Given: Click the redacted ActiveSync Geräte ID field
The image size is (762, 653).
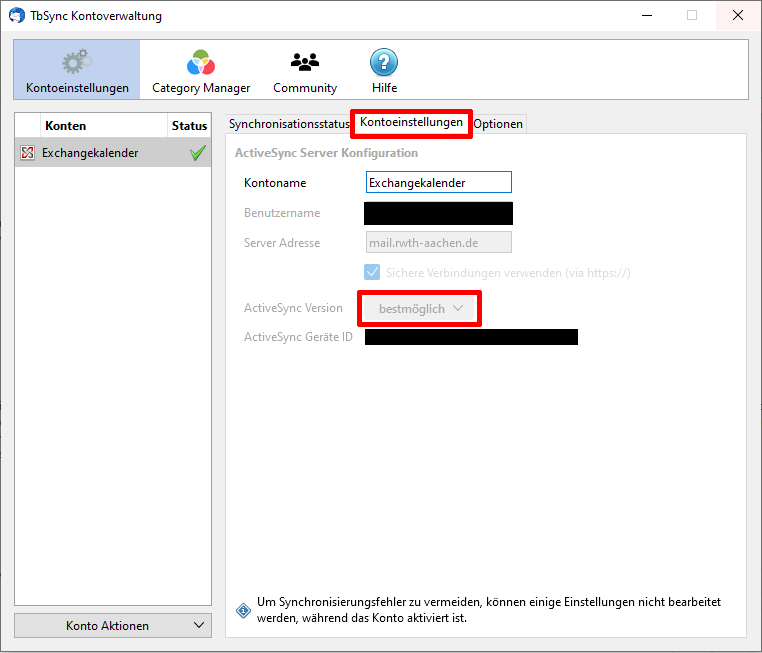Looking at the screenshot, I should pos(471,337).
